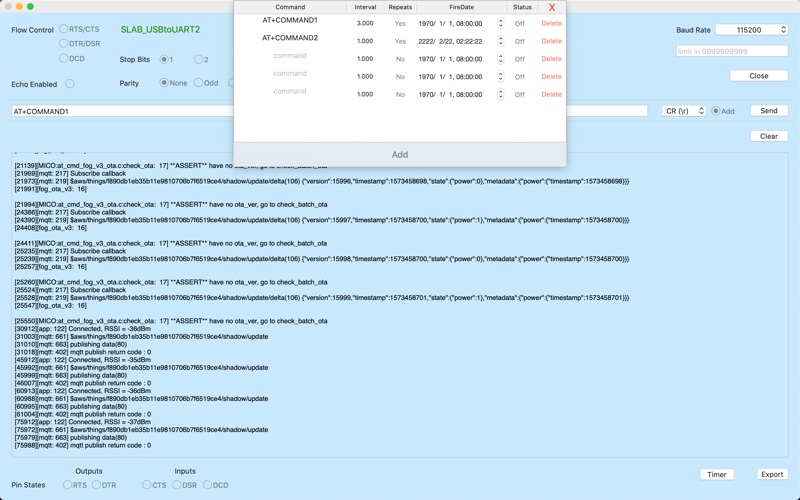Adjust FireDate stepper for AT+COMMAND2

coord(501,41)
